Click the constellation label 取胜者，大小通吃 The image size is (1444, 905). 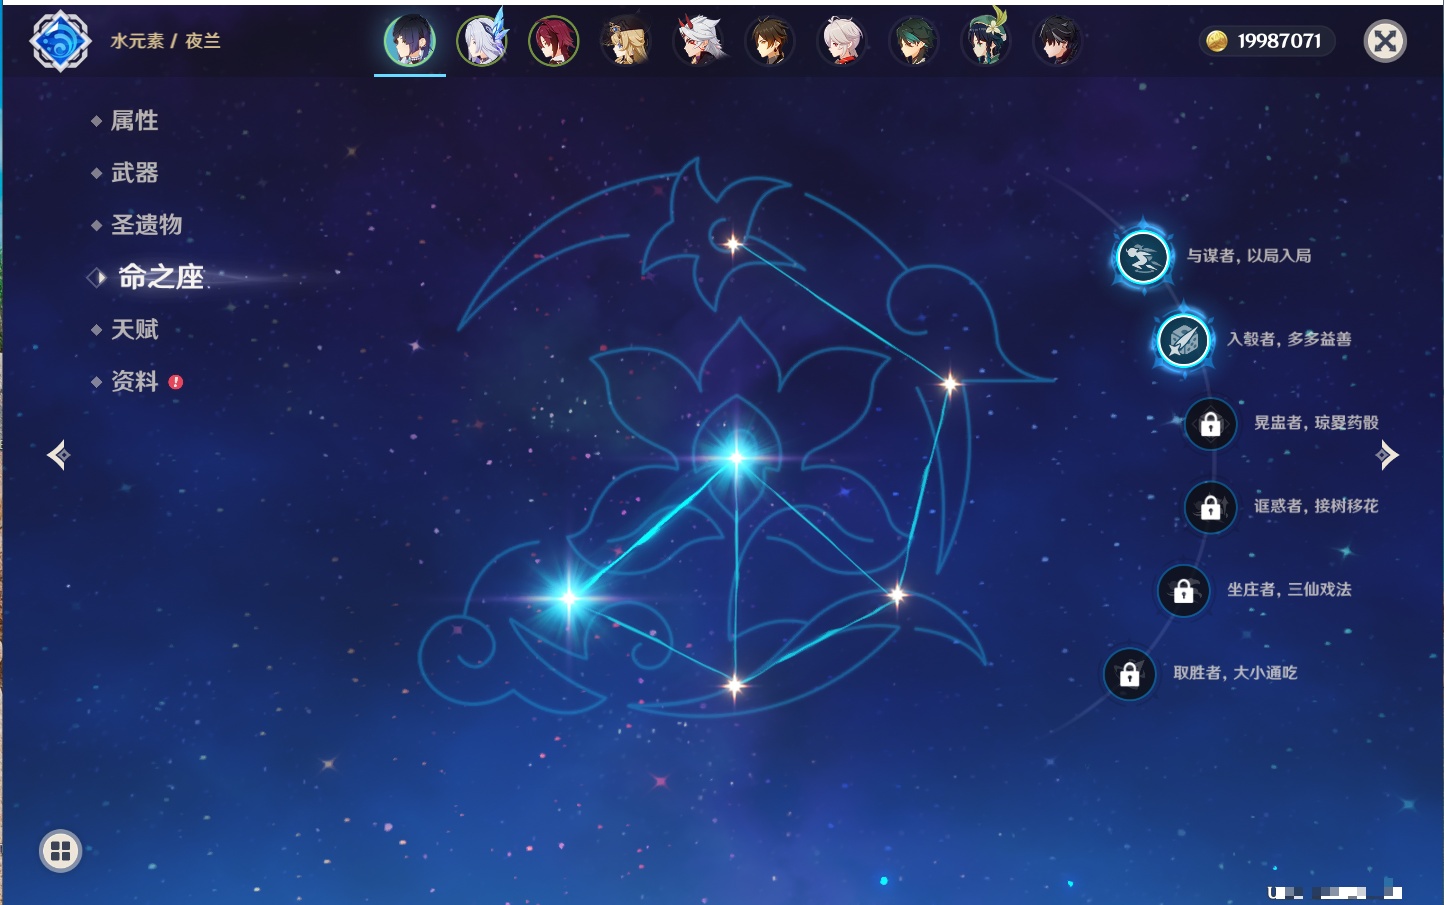[x=1235, y=673]
